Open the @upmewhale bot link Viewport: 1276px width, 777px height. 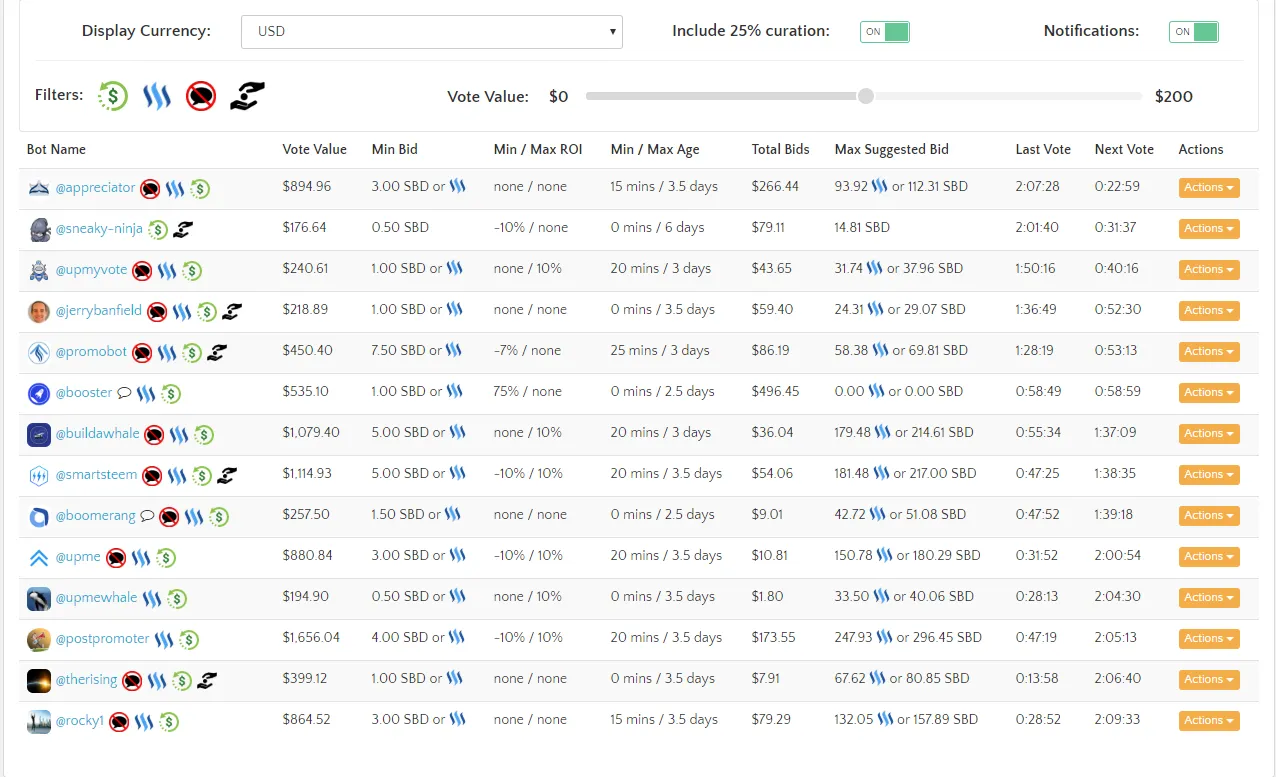point(96,598)
